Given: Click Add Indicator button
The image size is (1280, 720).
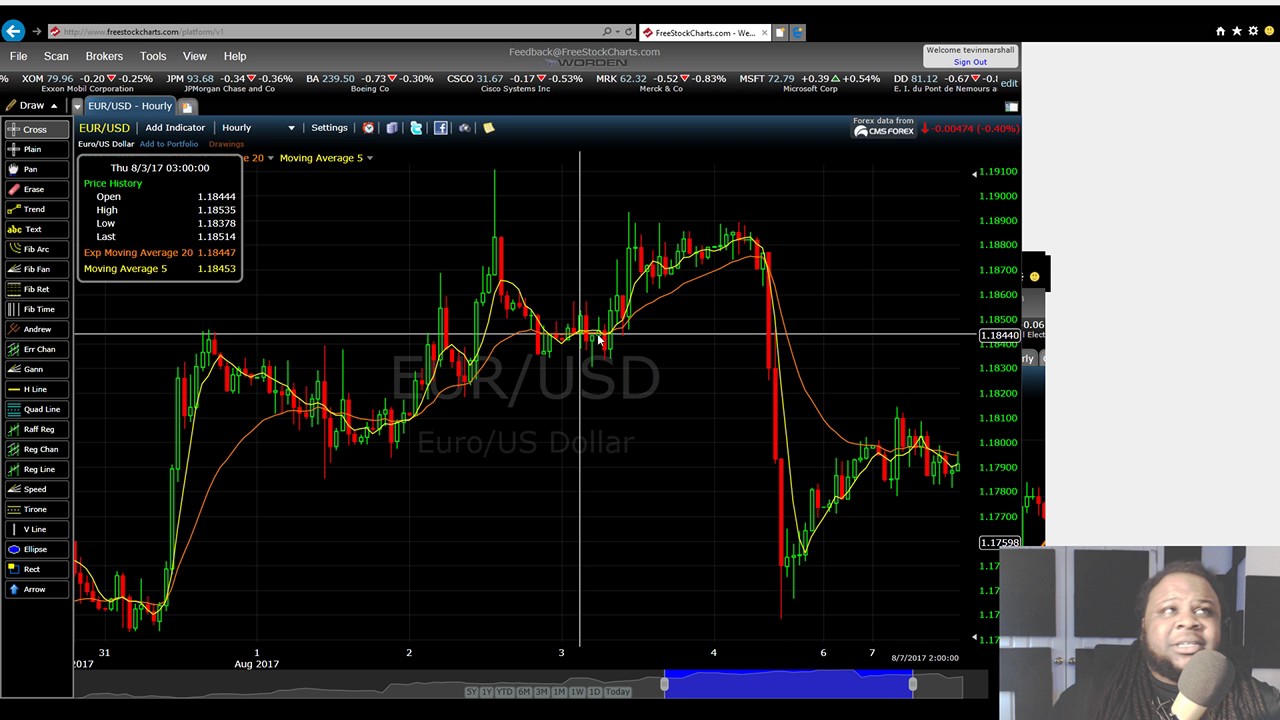Looking at the screenshot, I should click(x=175, y=128).
